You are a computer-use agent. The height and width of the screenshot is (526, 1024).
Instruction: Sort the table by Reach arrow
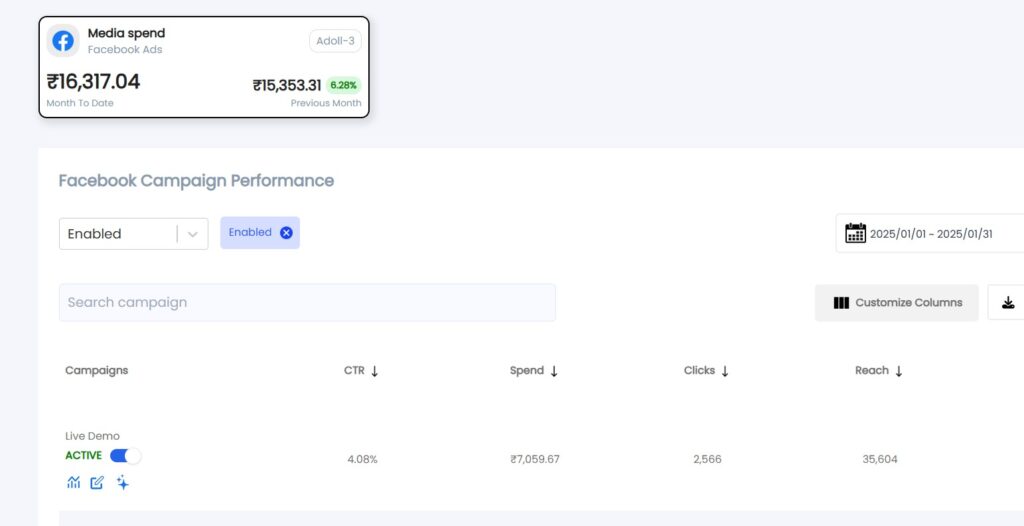899,371
